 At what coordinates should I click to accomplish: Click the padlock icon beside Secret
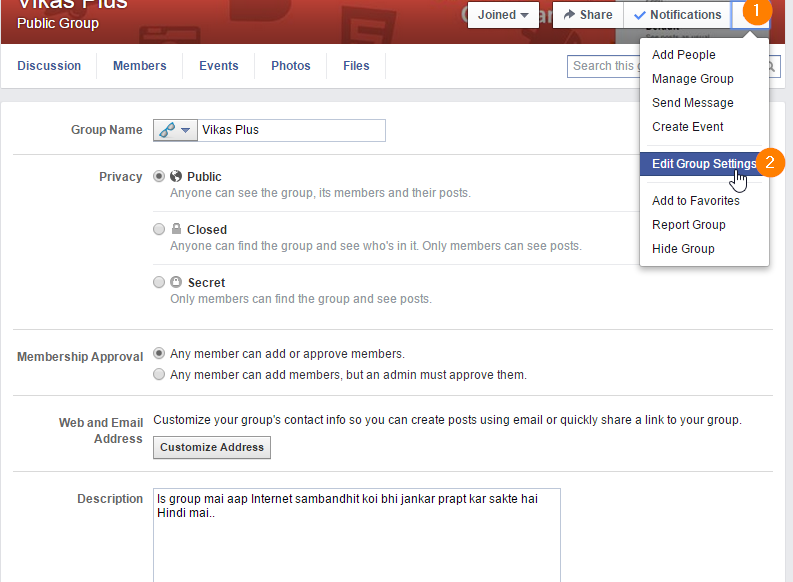(176, 282)
